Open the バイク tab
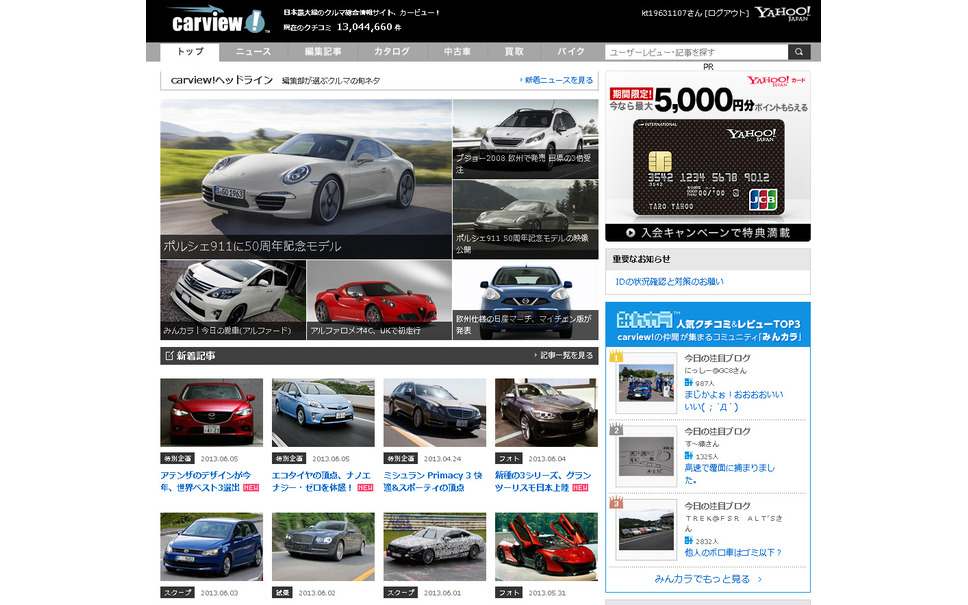The image size is (968, 605). [571, 52]
